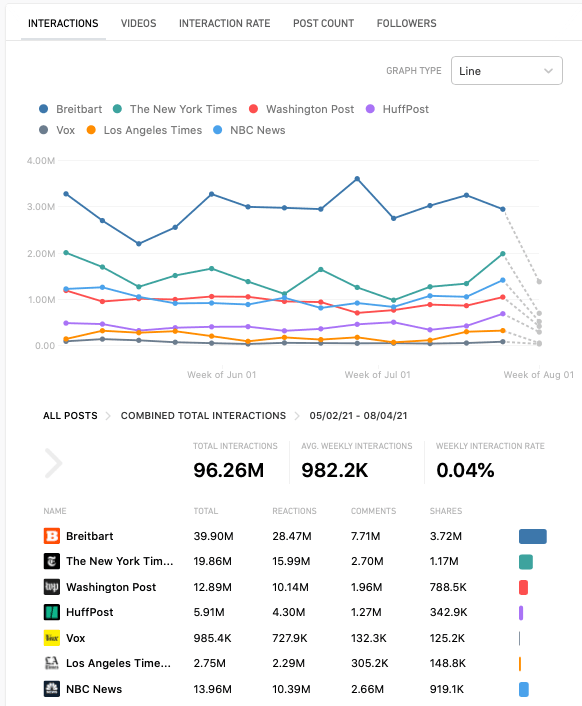Click The New York Times logo icon
The image size is (582, 706).
52,561
